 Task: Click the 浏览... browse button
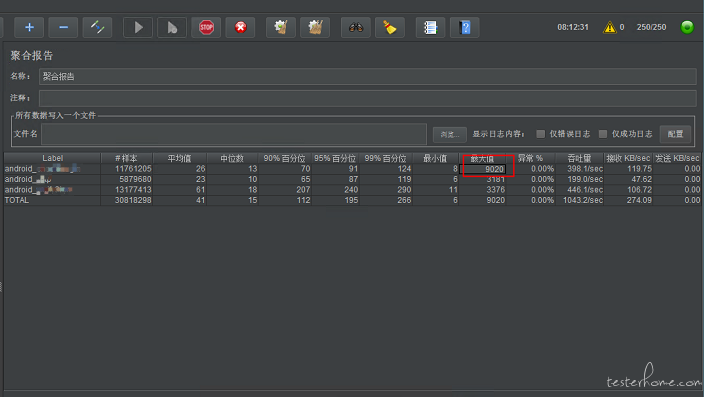click(x=449, y=134)
